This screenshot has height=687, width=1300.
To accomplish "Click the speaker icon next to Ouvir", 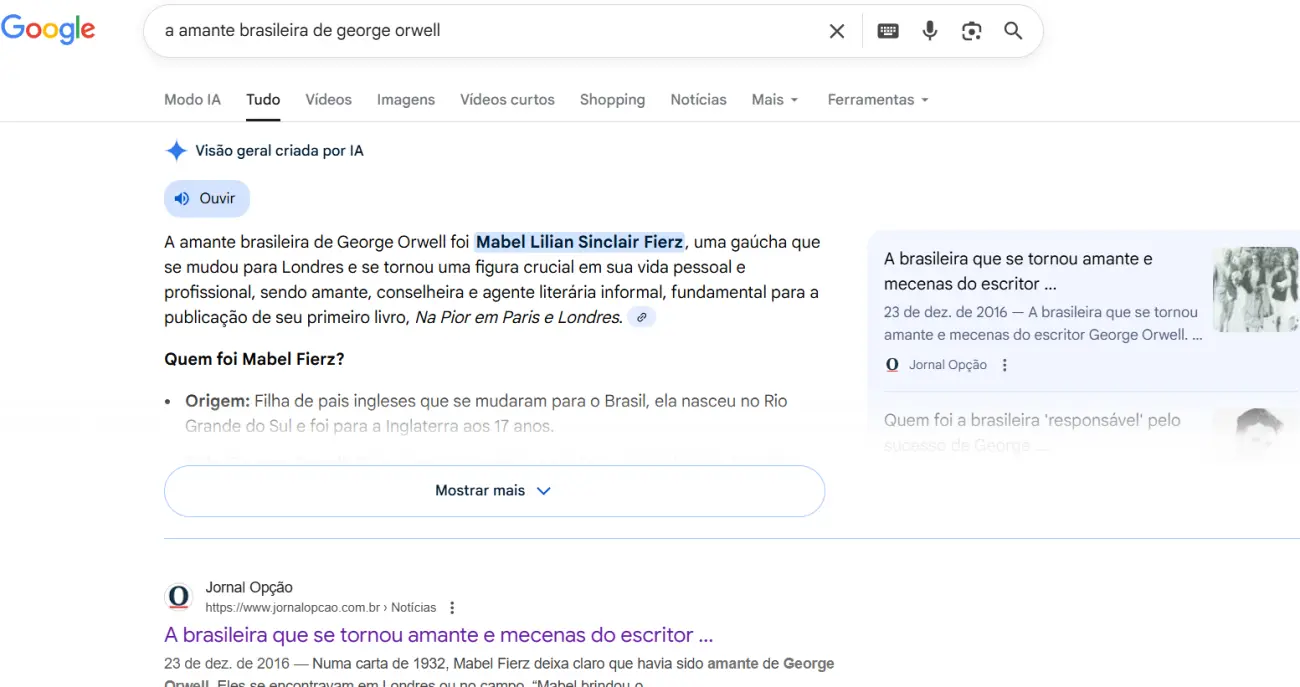I will [x=183, y=197].
